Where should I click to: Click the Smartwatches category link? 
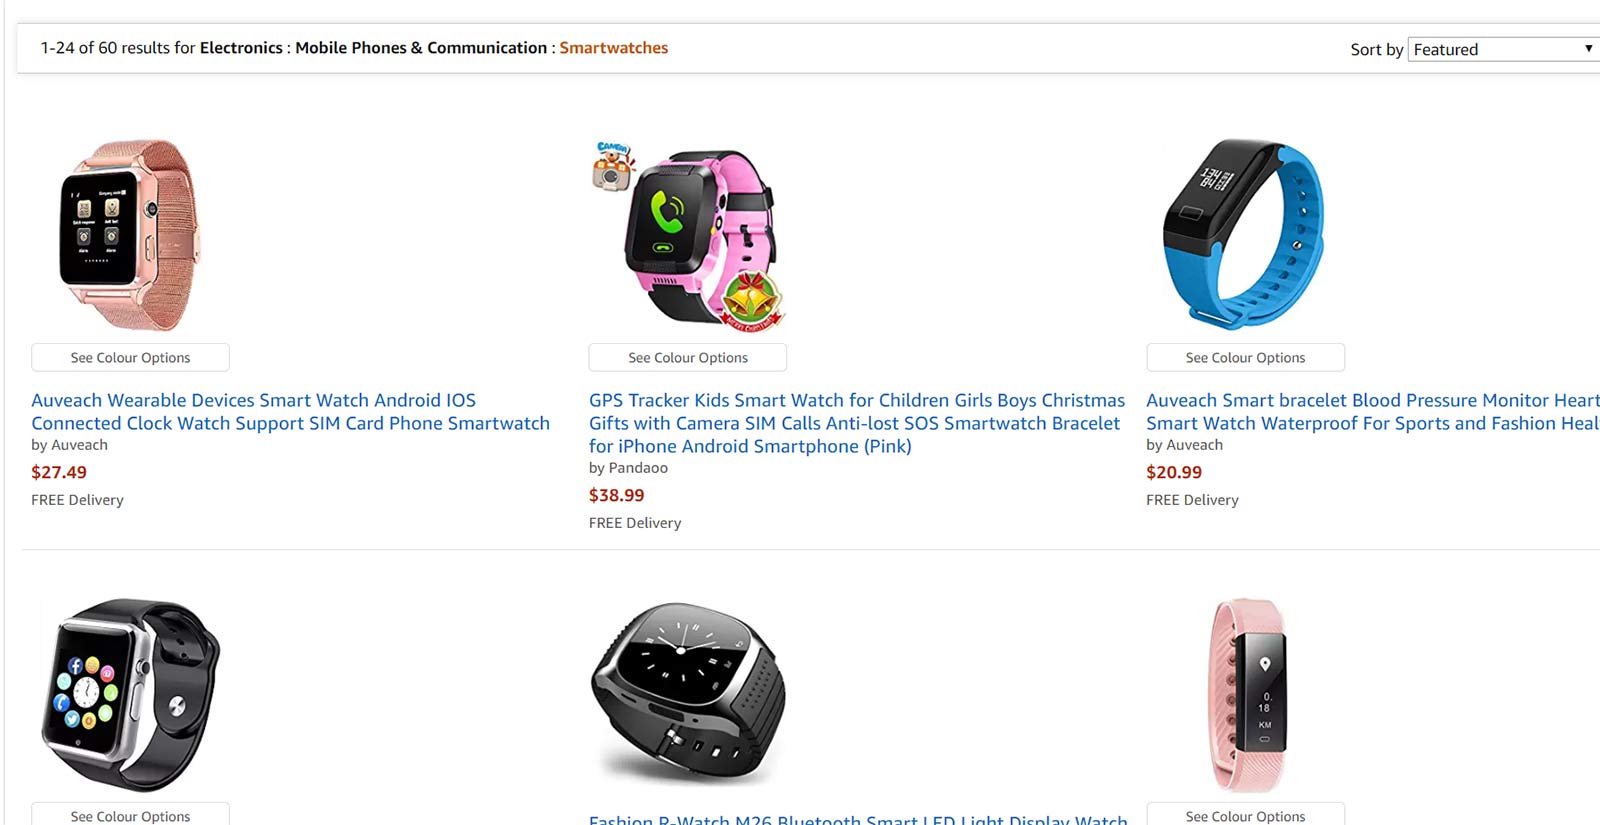click(613, 48)
